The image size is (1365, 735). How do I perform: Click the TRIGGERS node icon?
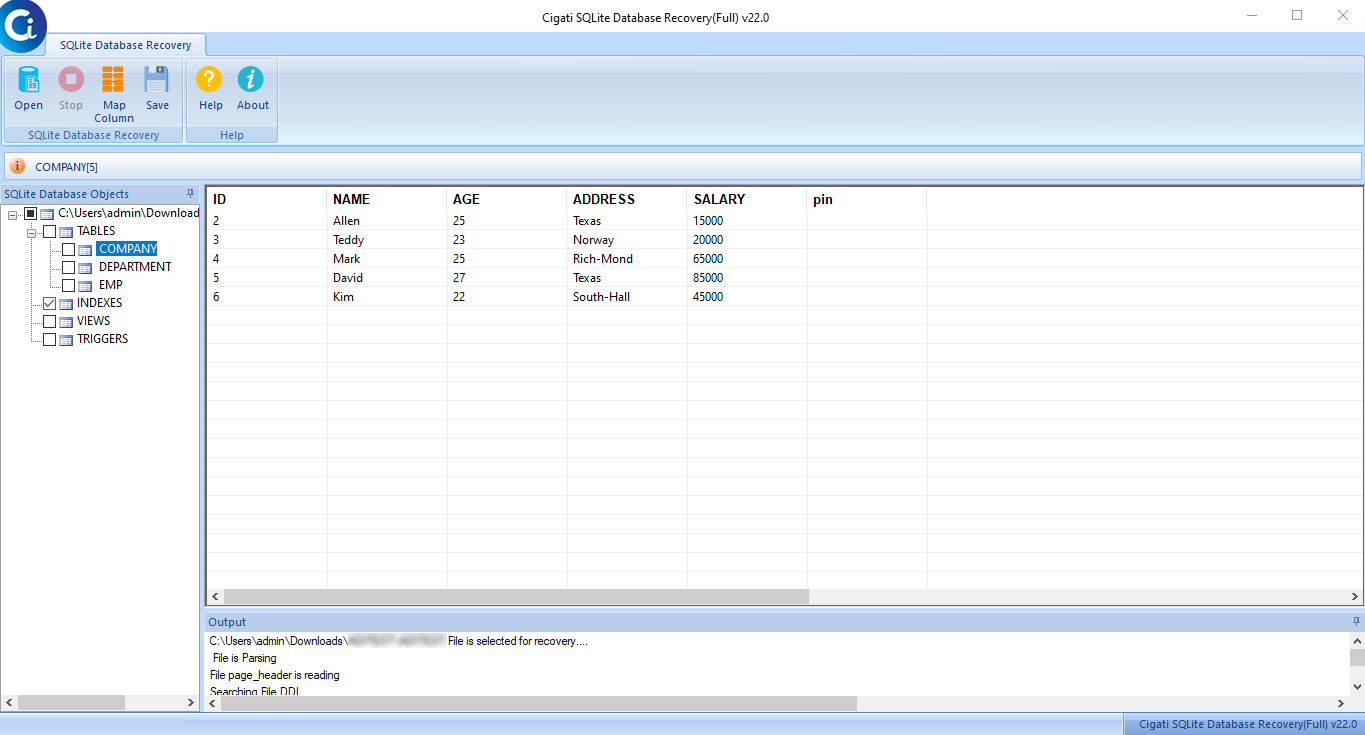(x=66, y=339)
